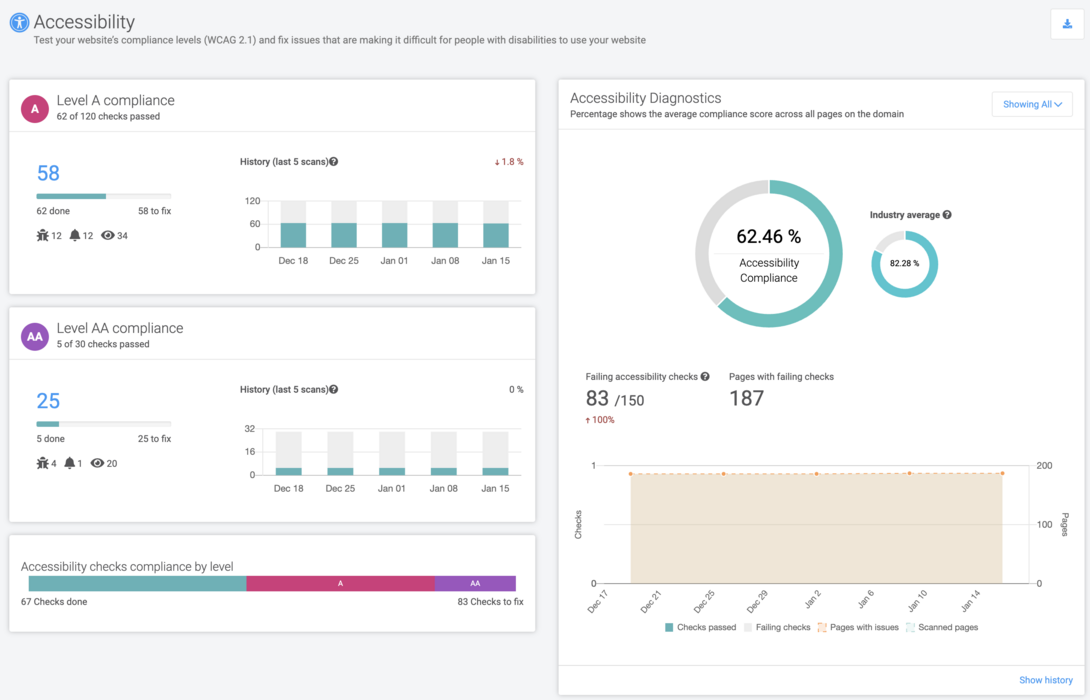Click the 62.46% accessibility compliance donut chart
The image size is (1090, 700).
768,254
